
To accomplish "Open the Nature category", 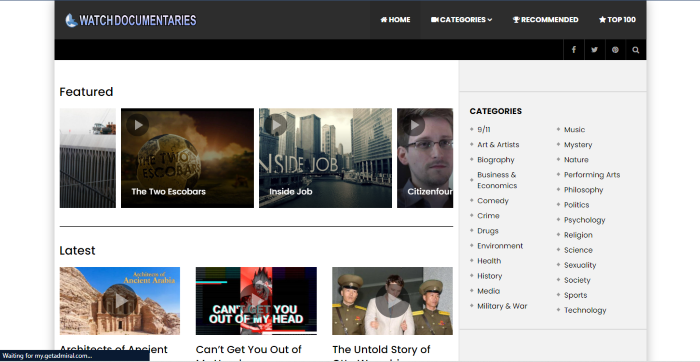I will click(576, 159).
